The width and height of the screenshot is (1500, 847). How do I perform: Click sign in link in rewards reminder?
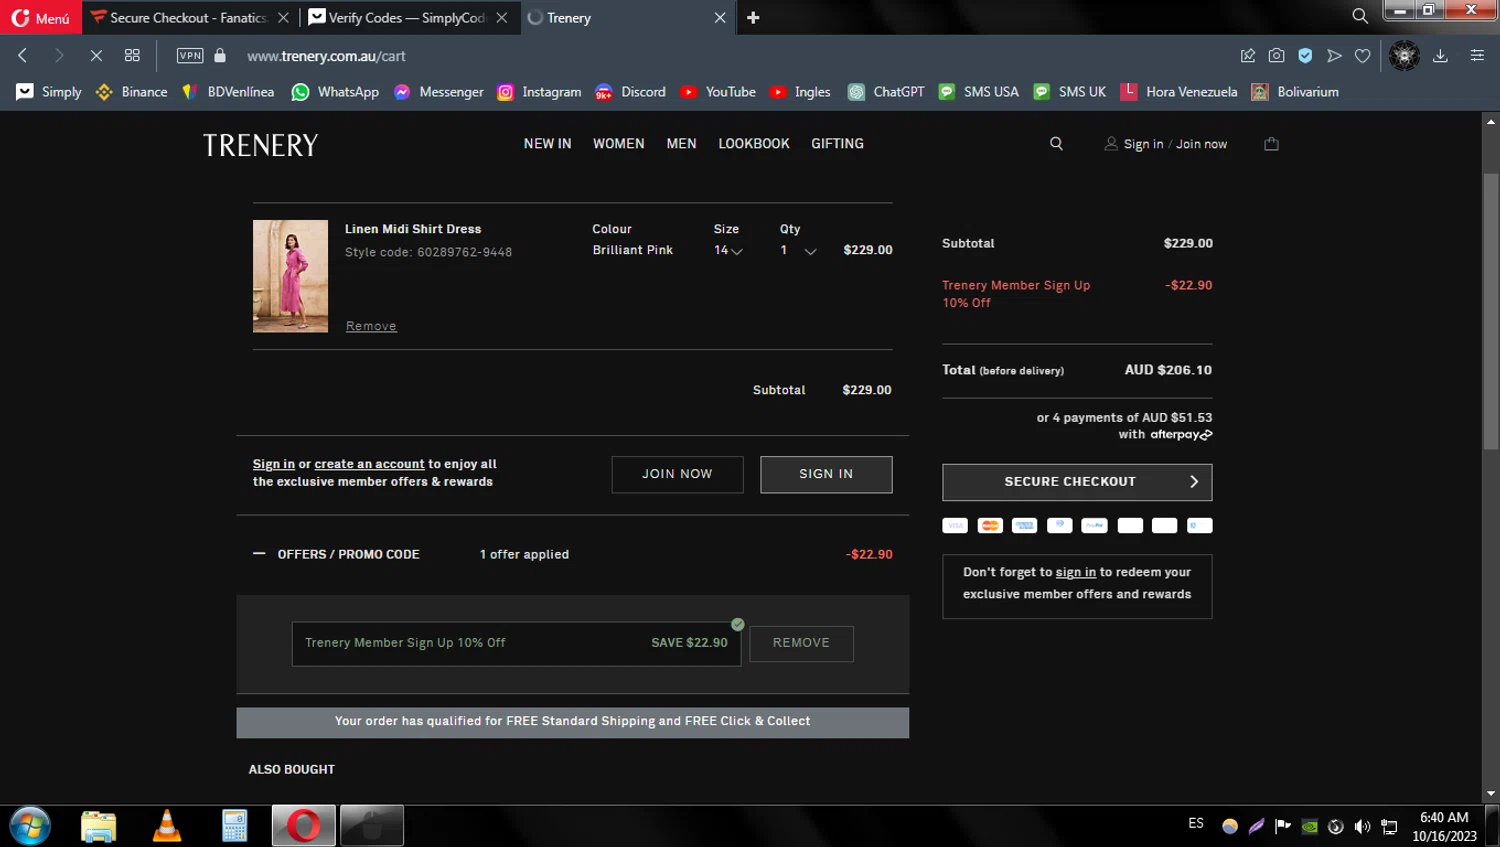click(1075, 572)
